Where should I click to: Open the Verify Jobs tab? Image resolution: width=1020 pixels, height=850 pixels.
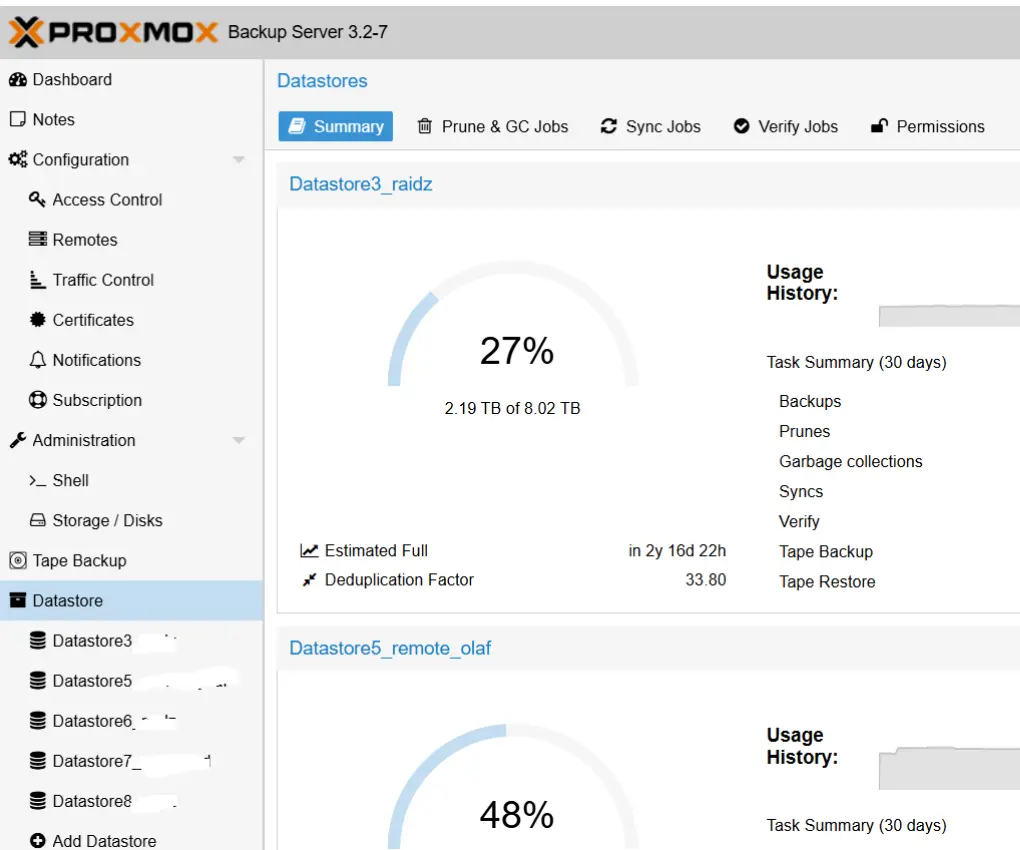click(786, 126)
